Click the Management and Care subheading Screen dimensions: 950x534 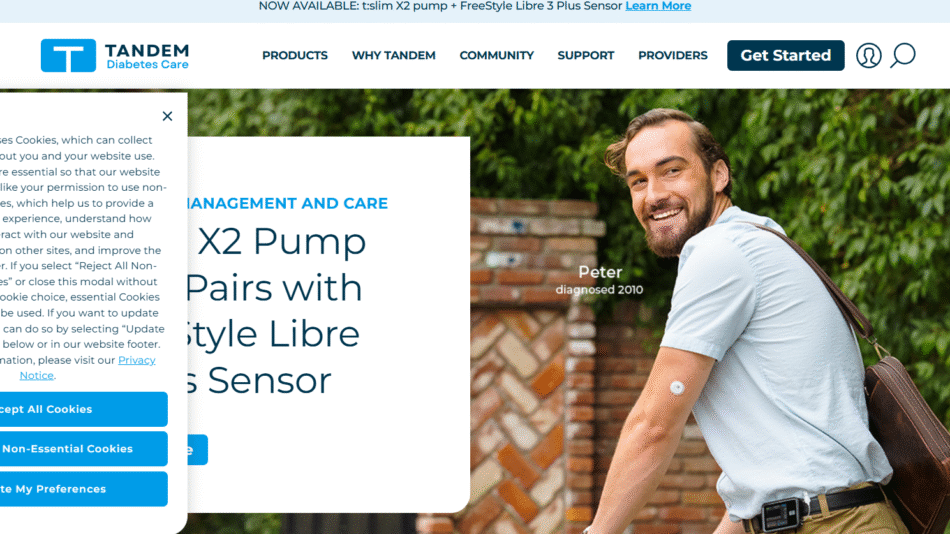(287, 203)
